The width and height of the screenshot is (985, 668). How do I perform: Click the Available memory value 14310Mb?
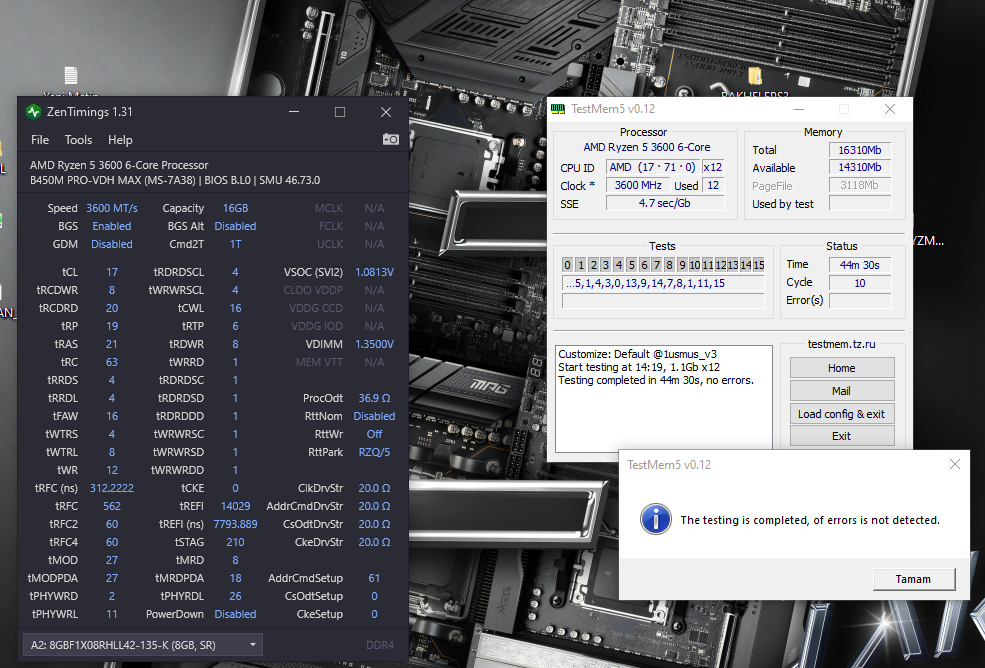859,167
